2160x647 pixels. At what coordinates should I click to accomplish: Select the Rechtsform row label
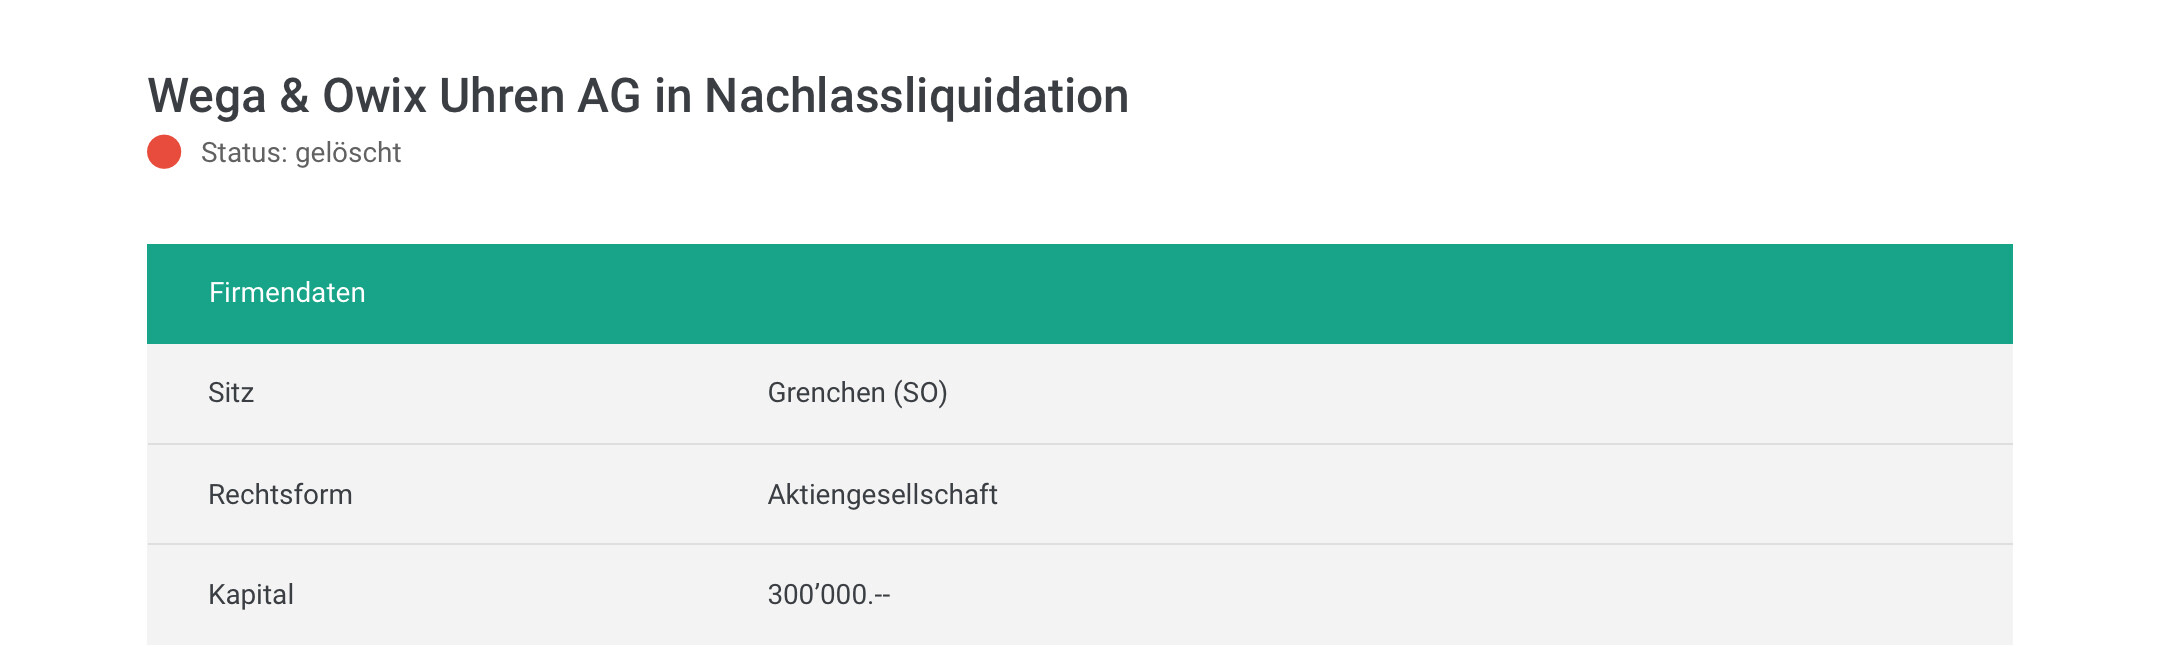[x=280, y=495]
